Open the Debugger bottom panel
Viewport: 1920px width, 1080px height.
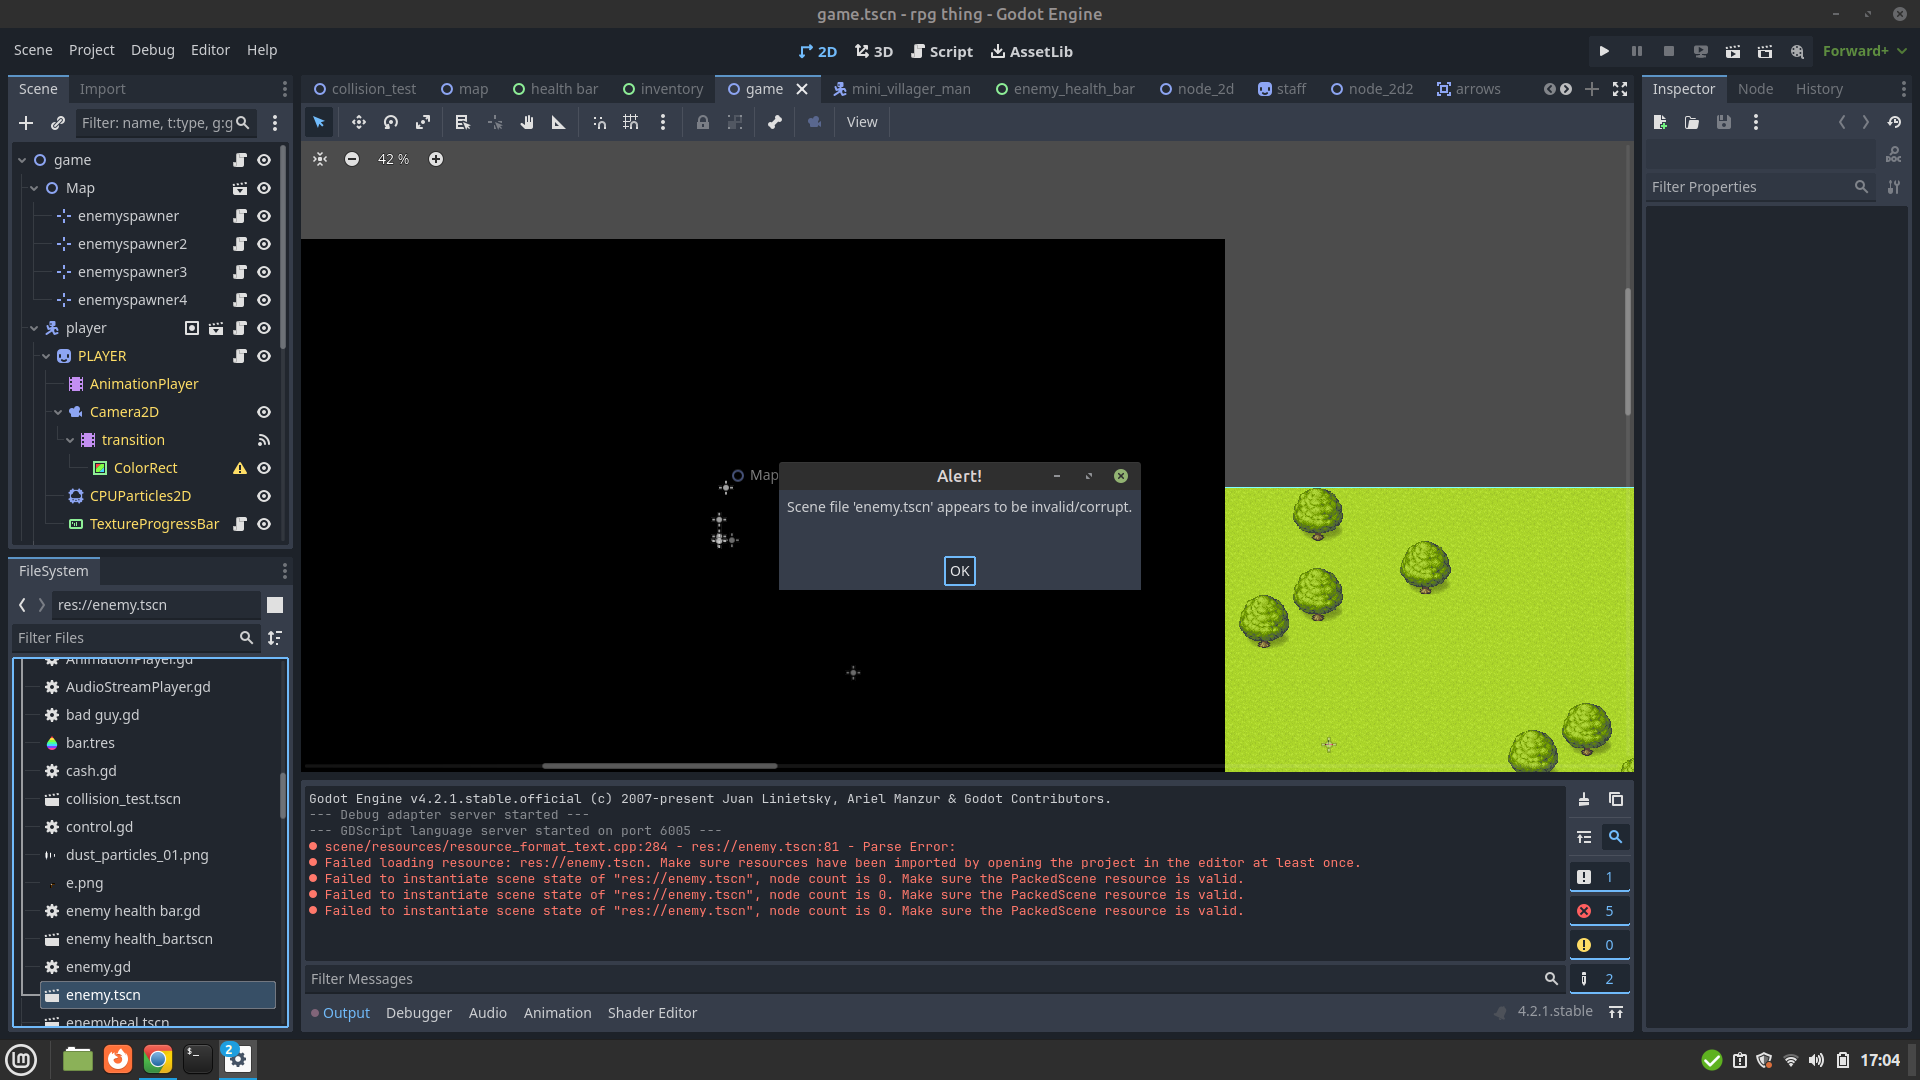pos(419,1013)
